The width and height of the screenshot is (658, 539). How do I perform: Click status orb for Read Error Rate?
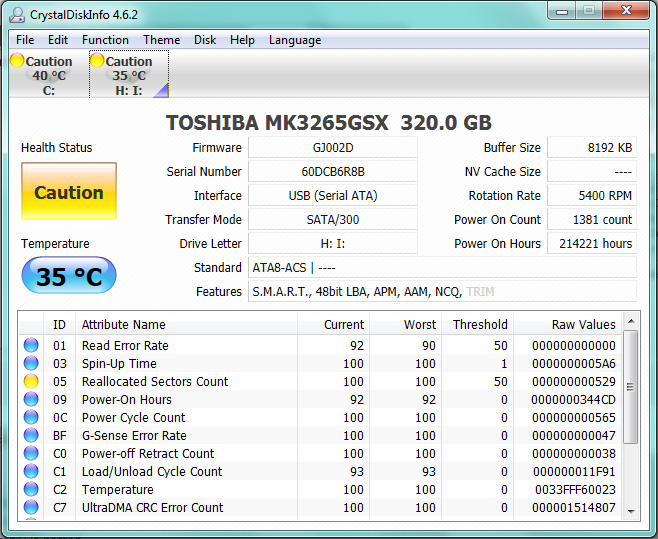31,345
